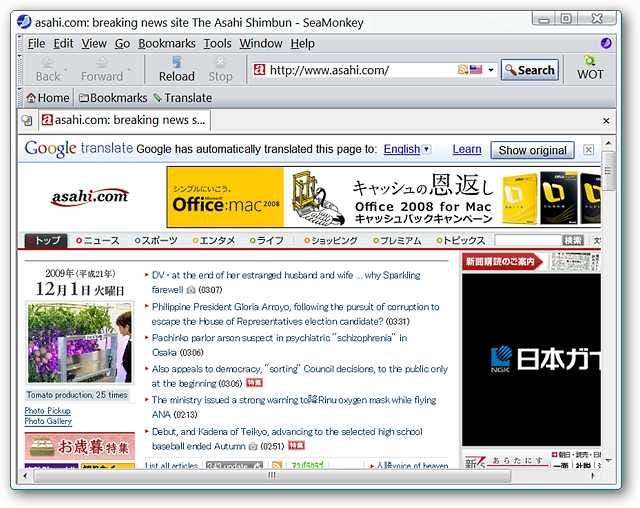Click the Translate bookmarklet
Image resolution: width=640 pixels, height=508 pixels.
coord(182,98)
